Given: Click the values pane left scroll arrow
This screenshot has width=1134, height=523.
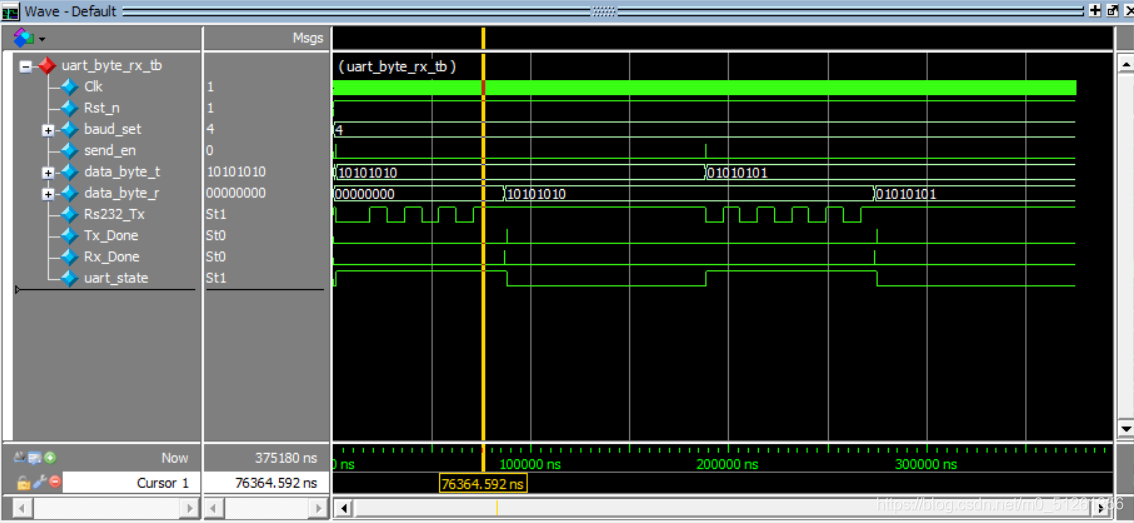Looking at the screenshot, I should coord(215,508).
